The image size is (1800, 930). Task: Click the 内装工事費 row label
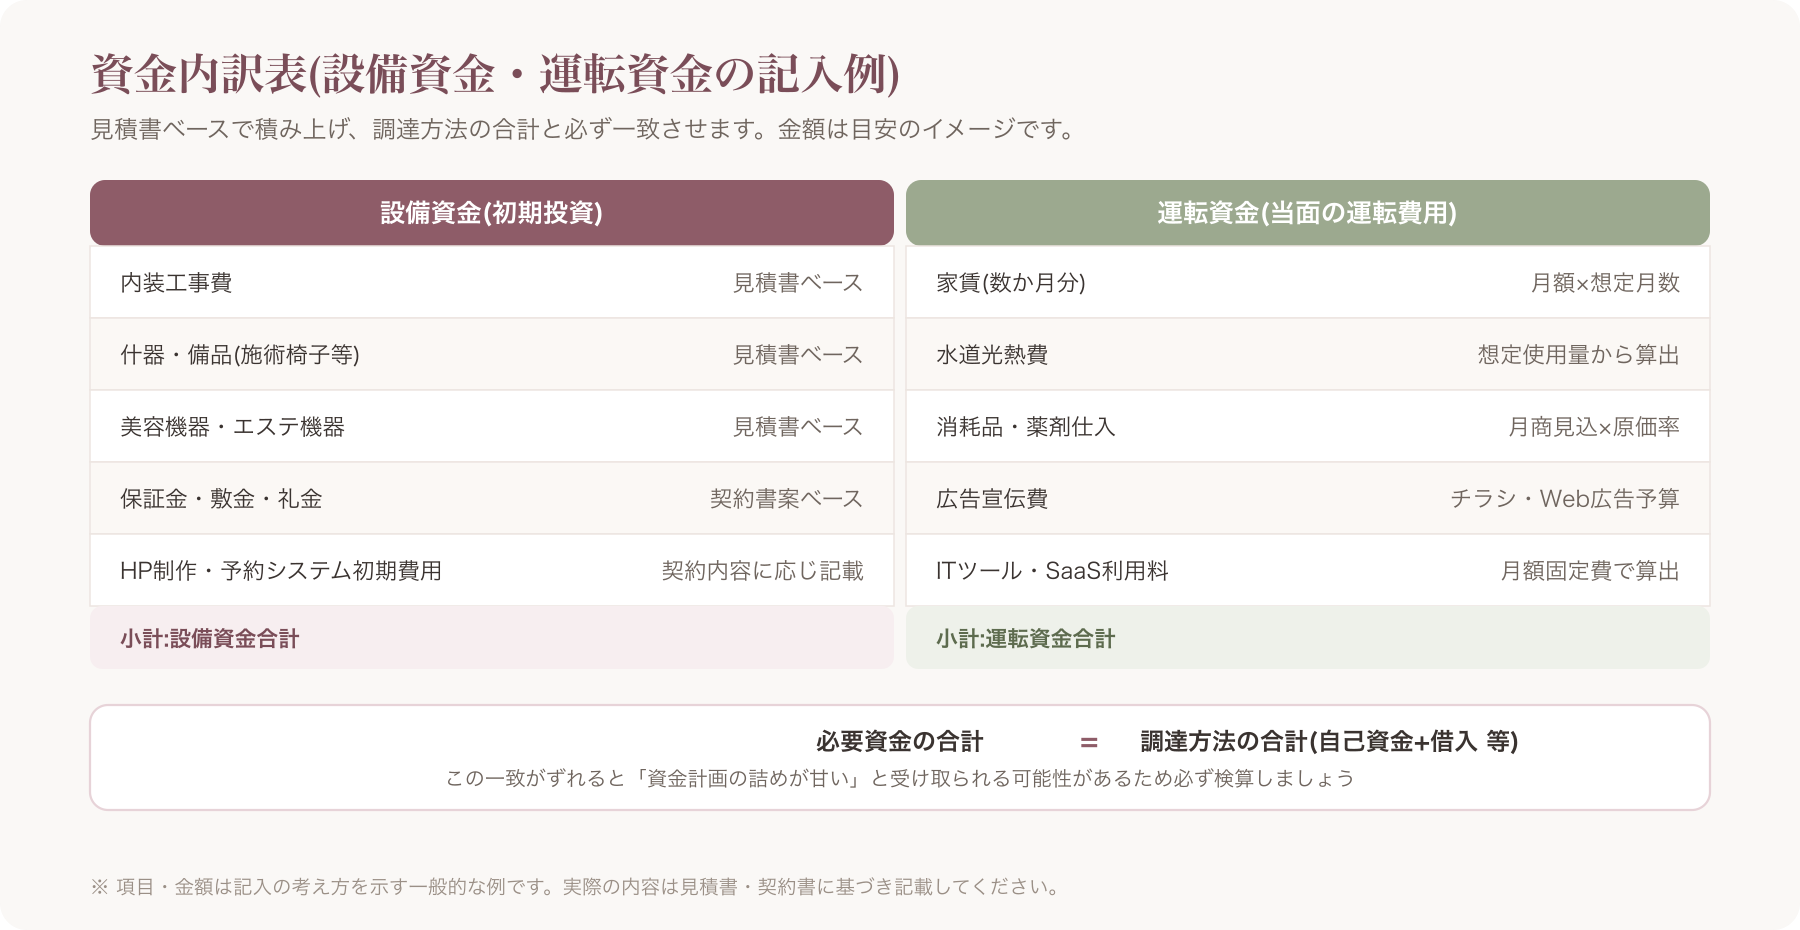(x=176, y=283)
